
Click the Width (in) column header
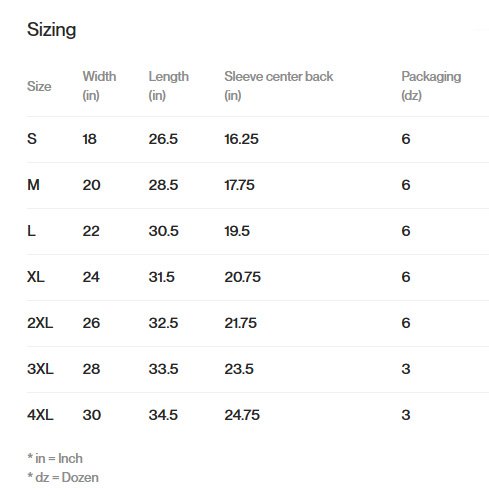(99, 86)
